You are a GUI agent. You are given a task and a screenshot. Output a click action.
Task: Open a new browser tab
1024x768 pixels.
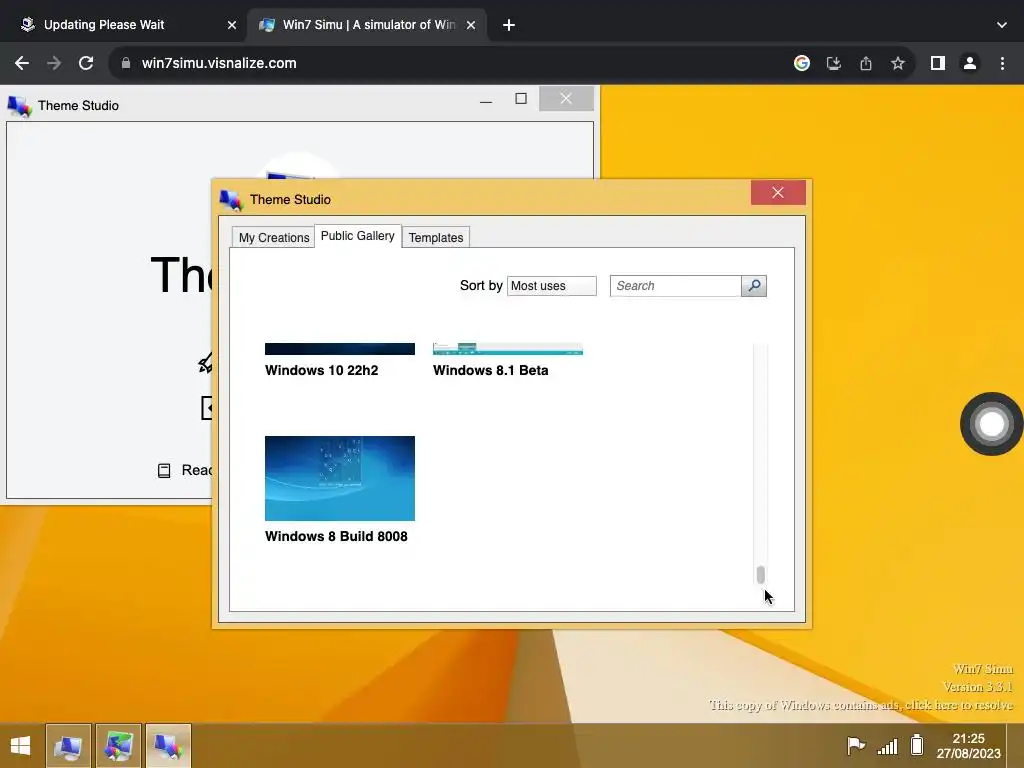(x=509, y=25)
